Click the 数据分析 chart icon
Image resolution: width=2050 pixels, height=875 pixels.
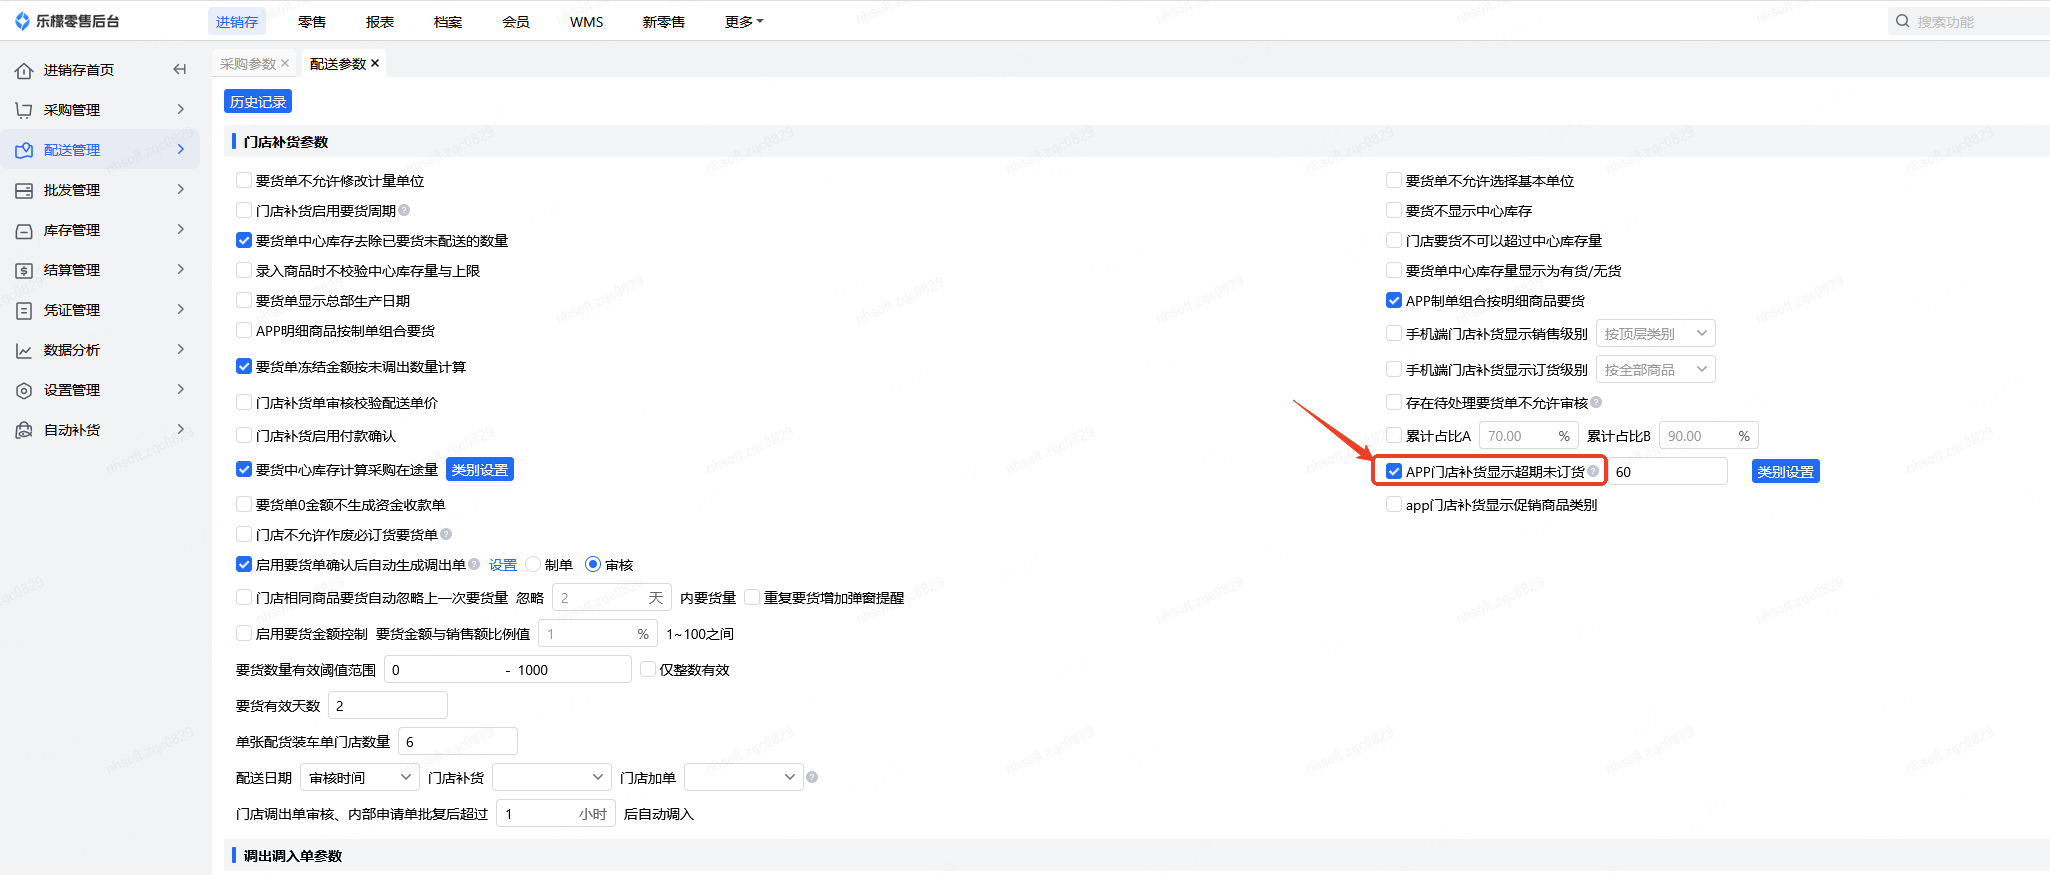24,350
